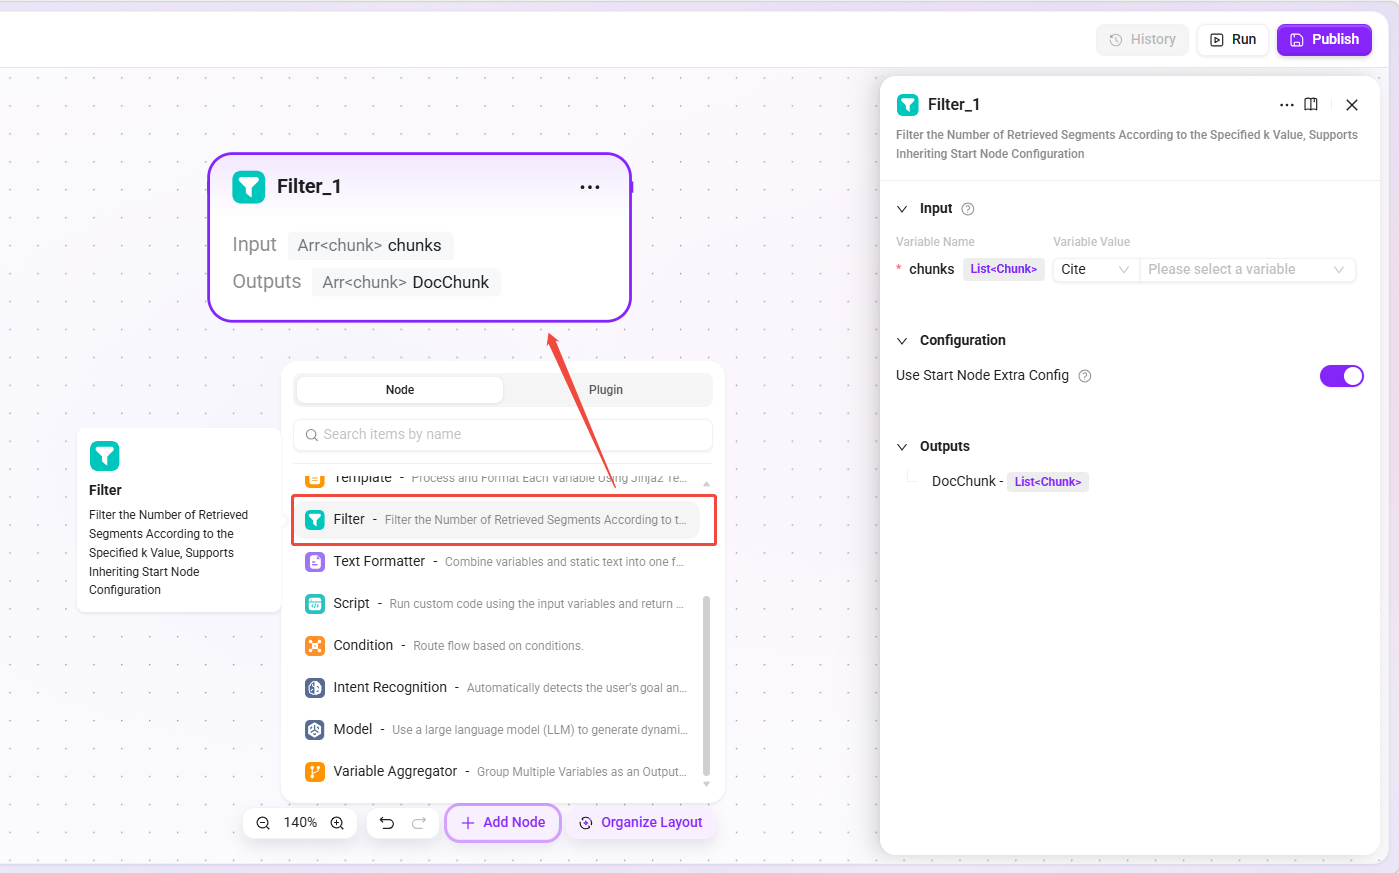Collapse the Configuration section
Screen dimensions: 1399x873
pyautogui.click(x=902, y=341)
